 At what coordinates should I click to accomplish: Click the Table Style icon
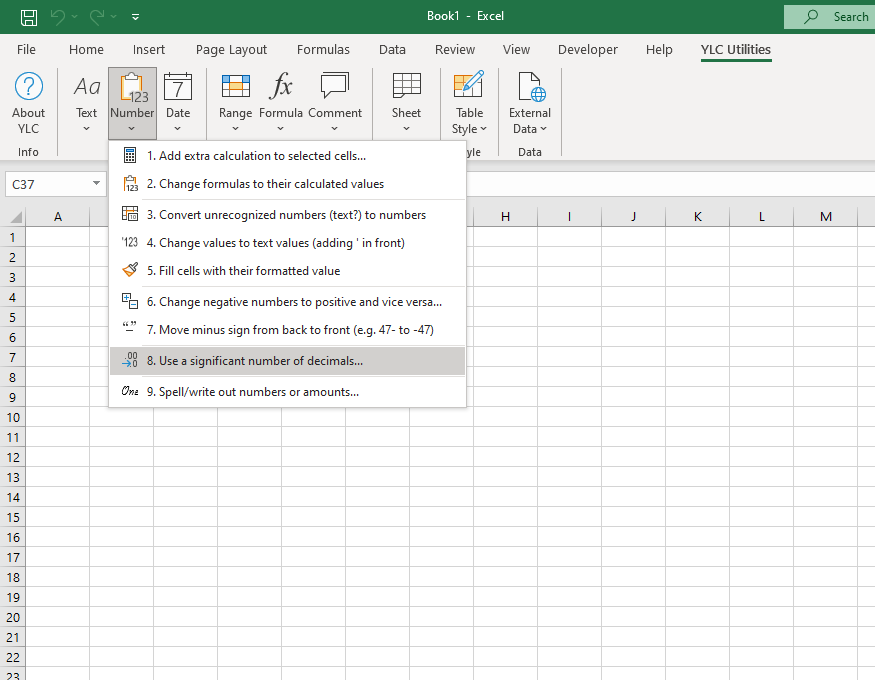click(x=469, y=88)
